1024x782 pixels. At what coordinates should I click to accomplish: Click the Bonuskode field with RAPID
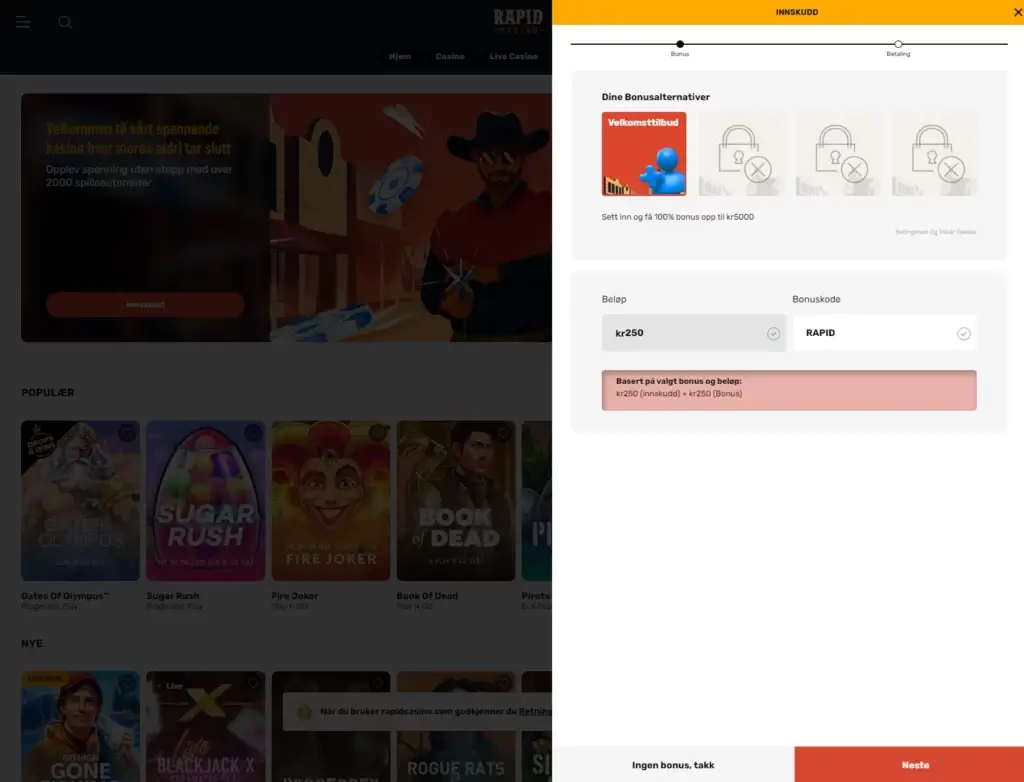click(884, 333)
